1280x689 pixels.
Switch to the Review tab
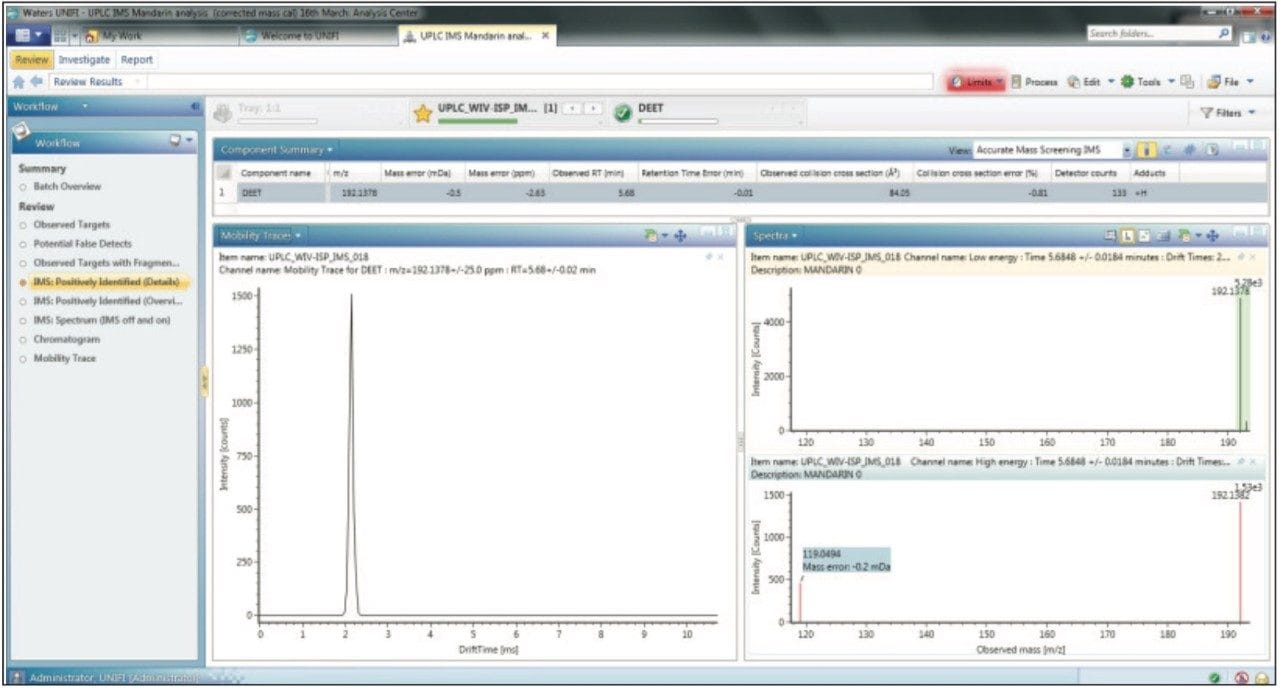pos(31,60)
